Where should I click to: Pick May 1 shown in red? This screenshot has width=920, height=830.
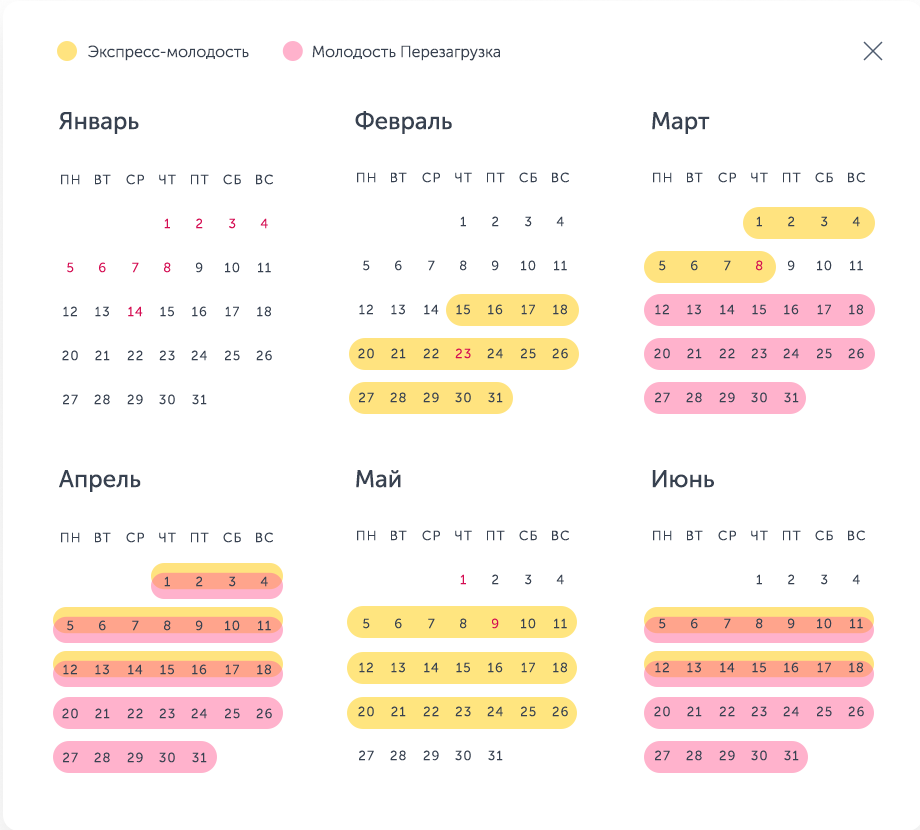(463, 580)
